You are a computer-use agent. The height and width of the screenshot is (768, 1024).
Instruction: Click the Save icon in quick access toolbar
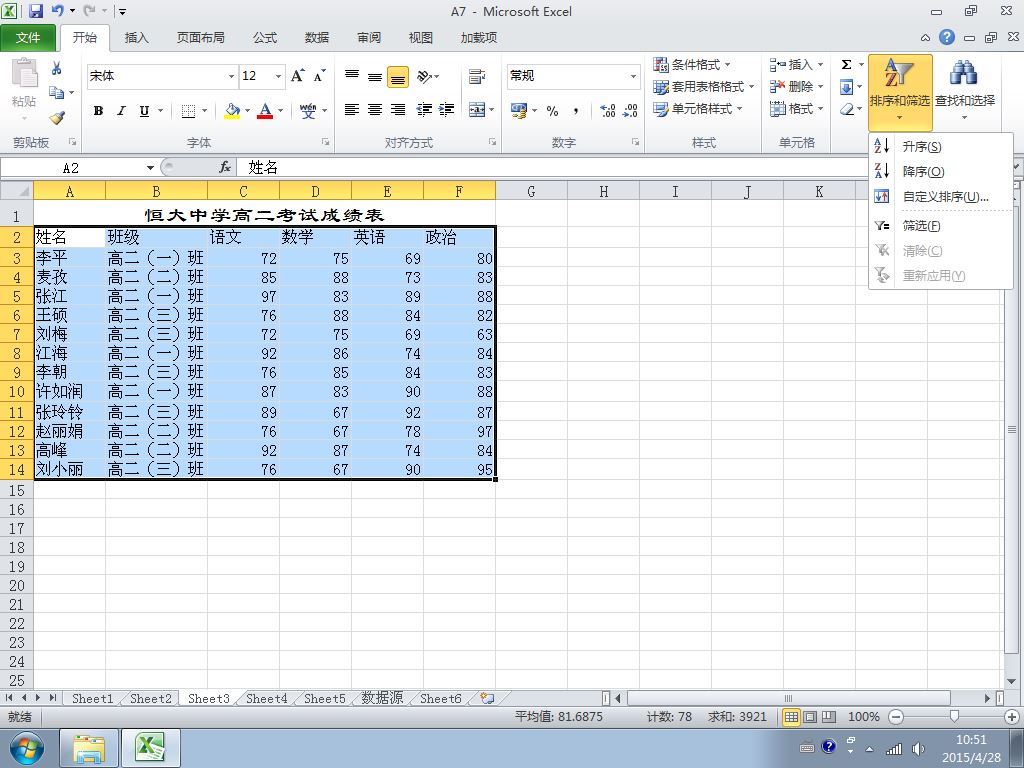(35, 11)
